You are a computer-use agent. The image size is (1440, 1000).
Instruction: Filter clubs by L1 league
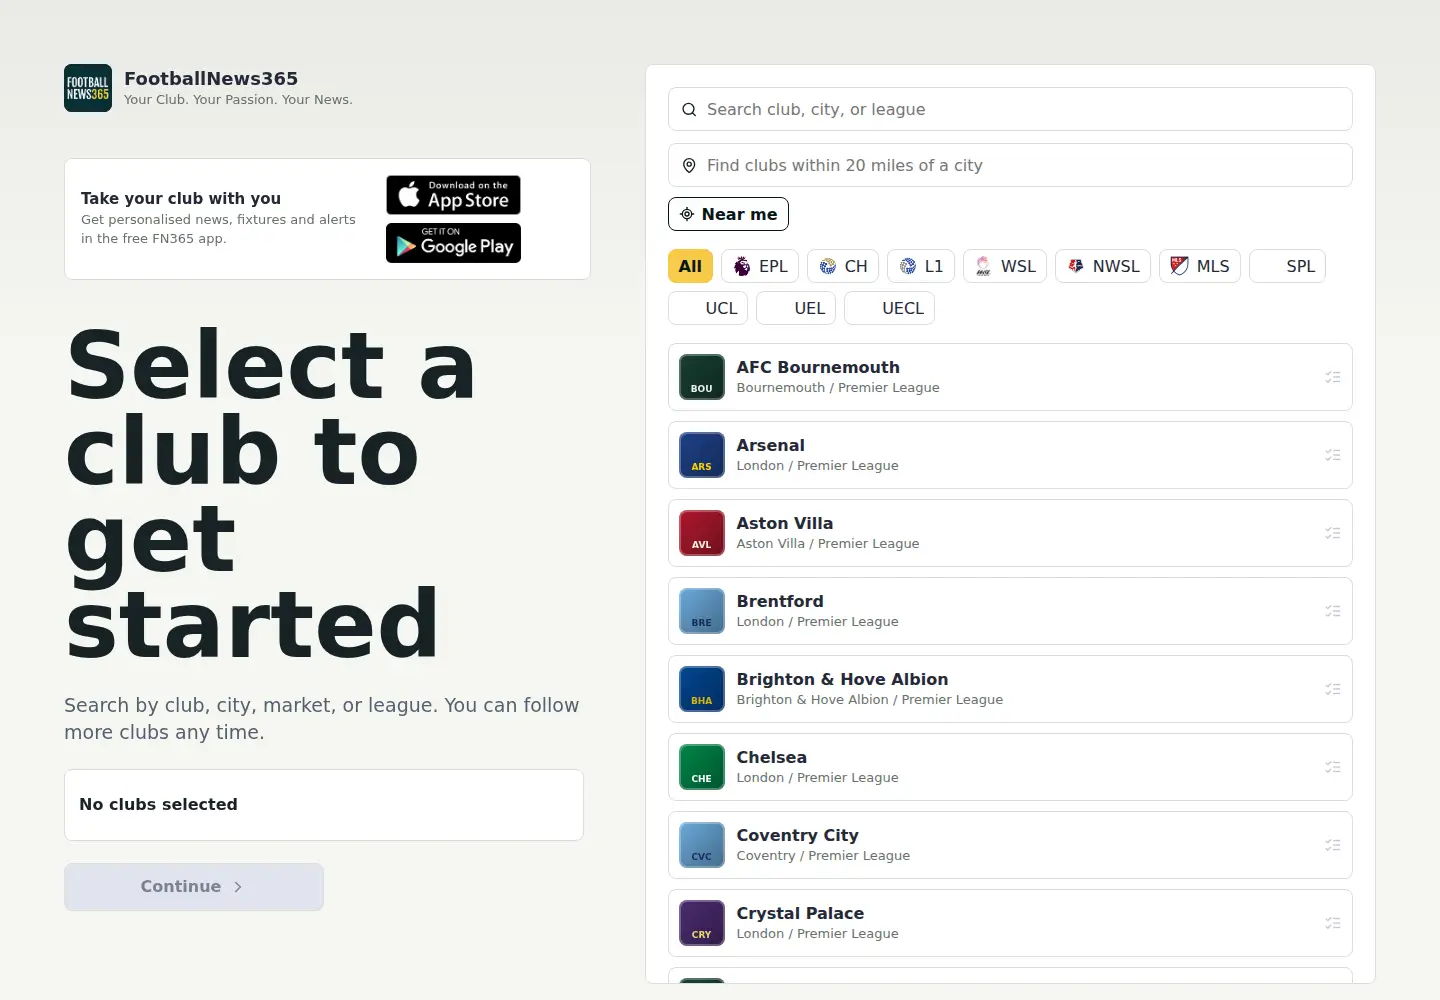[x=921, y=266]
